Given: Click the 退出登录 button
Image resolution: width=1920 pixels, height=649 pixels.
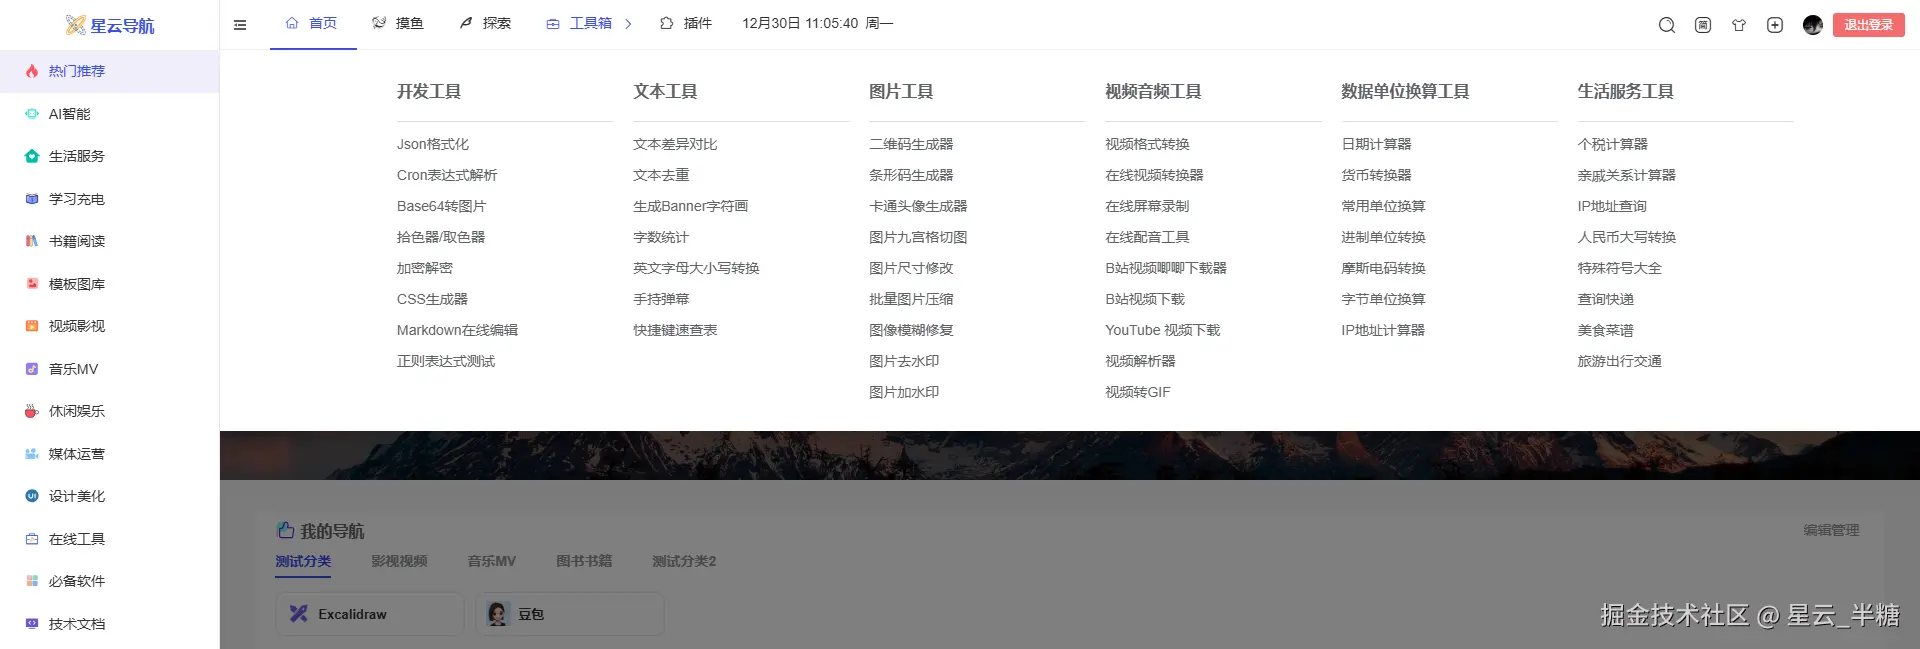Looking at the screenshot, I should tap(1868, 25).
